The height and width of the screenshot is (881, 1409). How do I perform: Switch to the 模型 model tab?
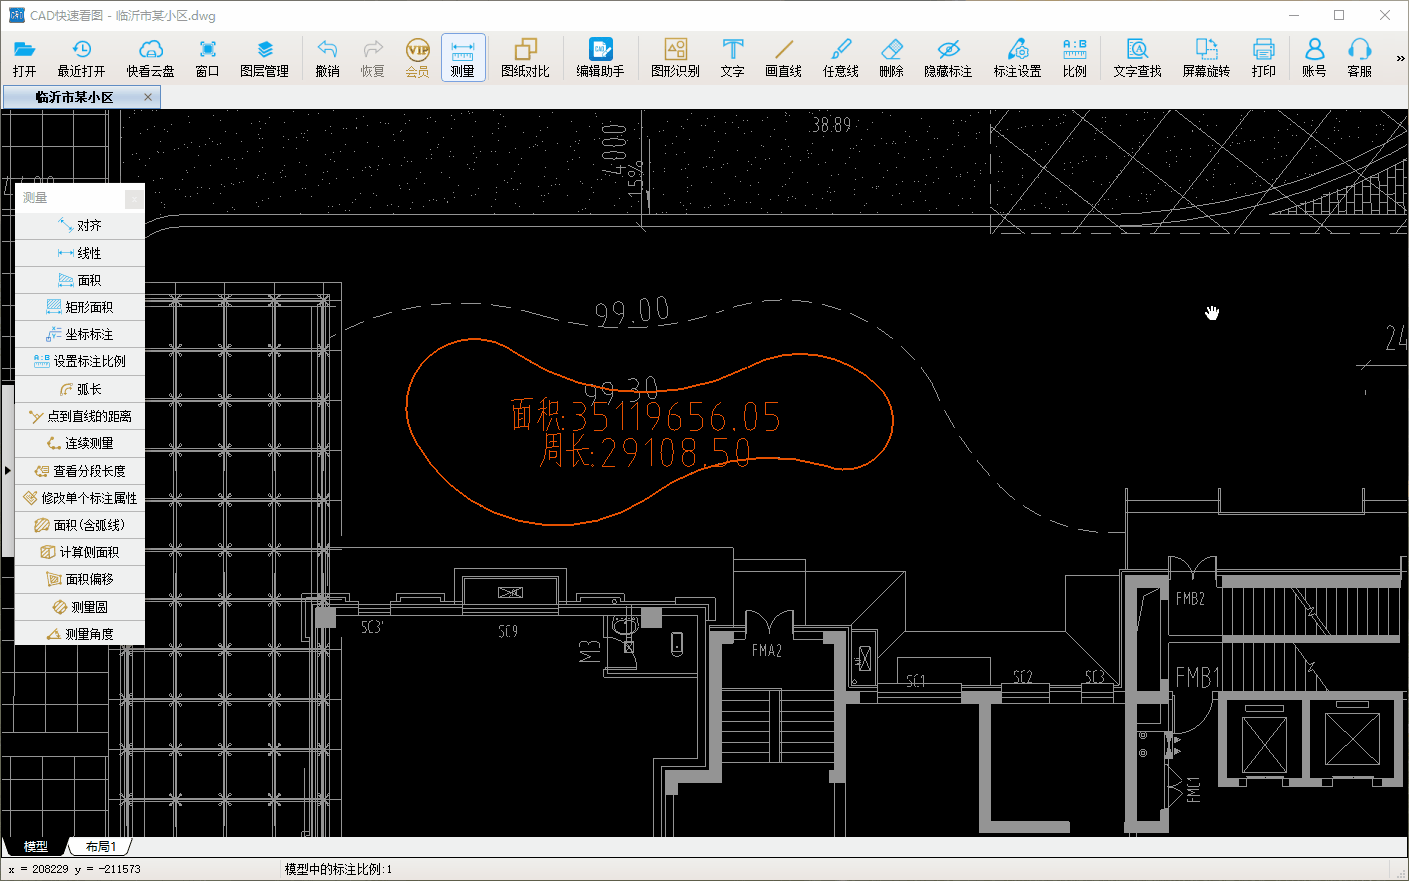point(35,847)
